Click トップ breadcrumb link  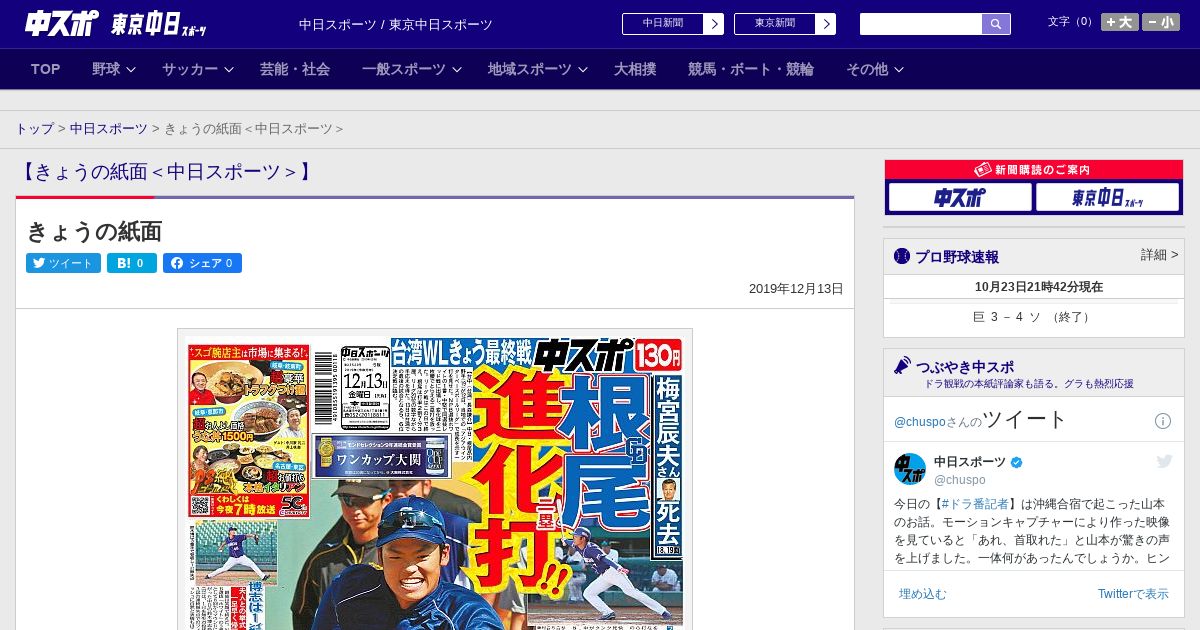pyautogui.click(x=35, y=129)
